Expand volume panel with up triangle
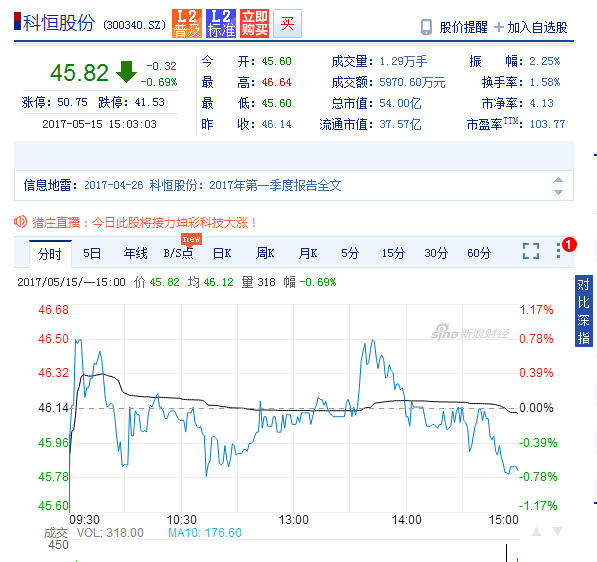597x562 pixels. click(x=536, y=532)
